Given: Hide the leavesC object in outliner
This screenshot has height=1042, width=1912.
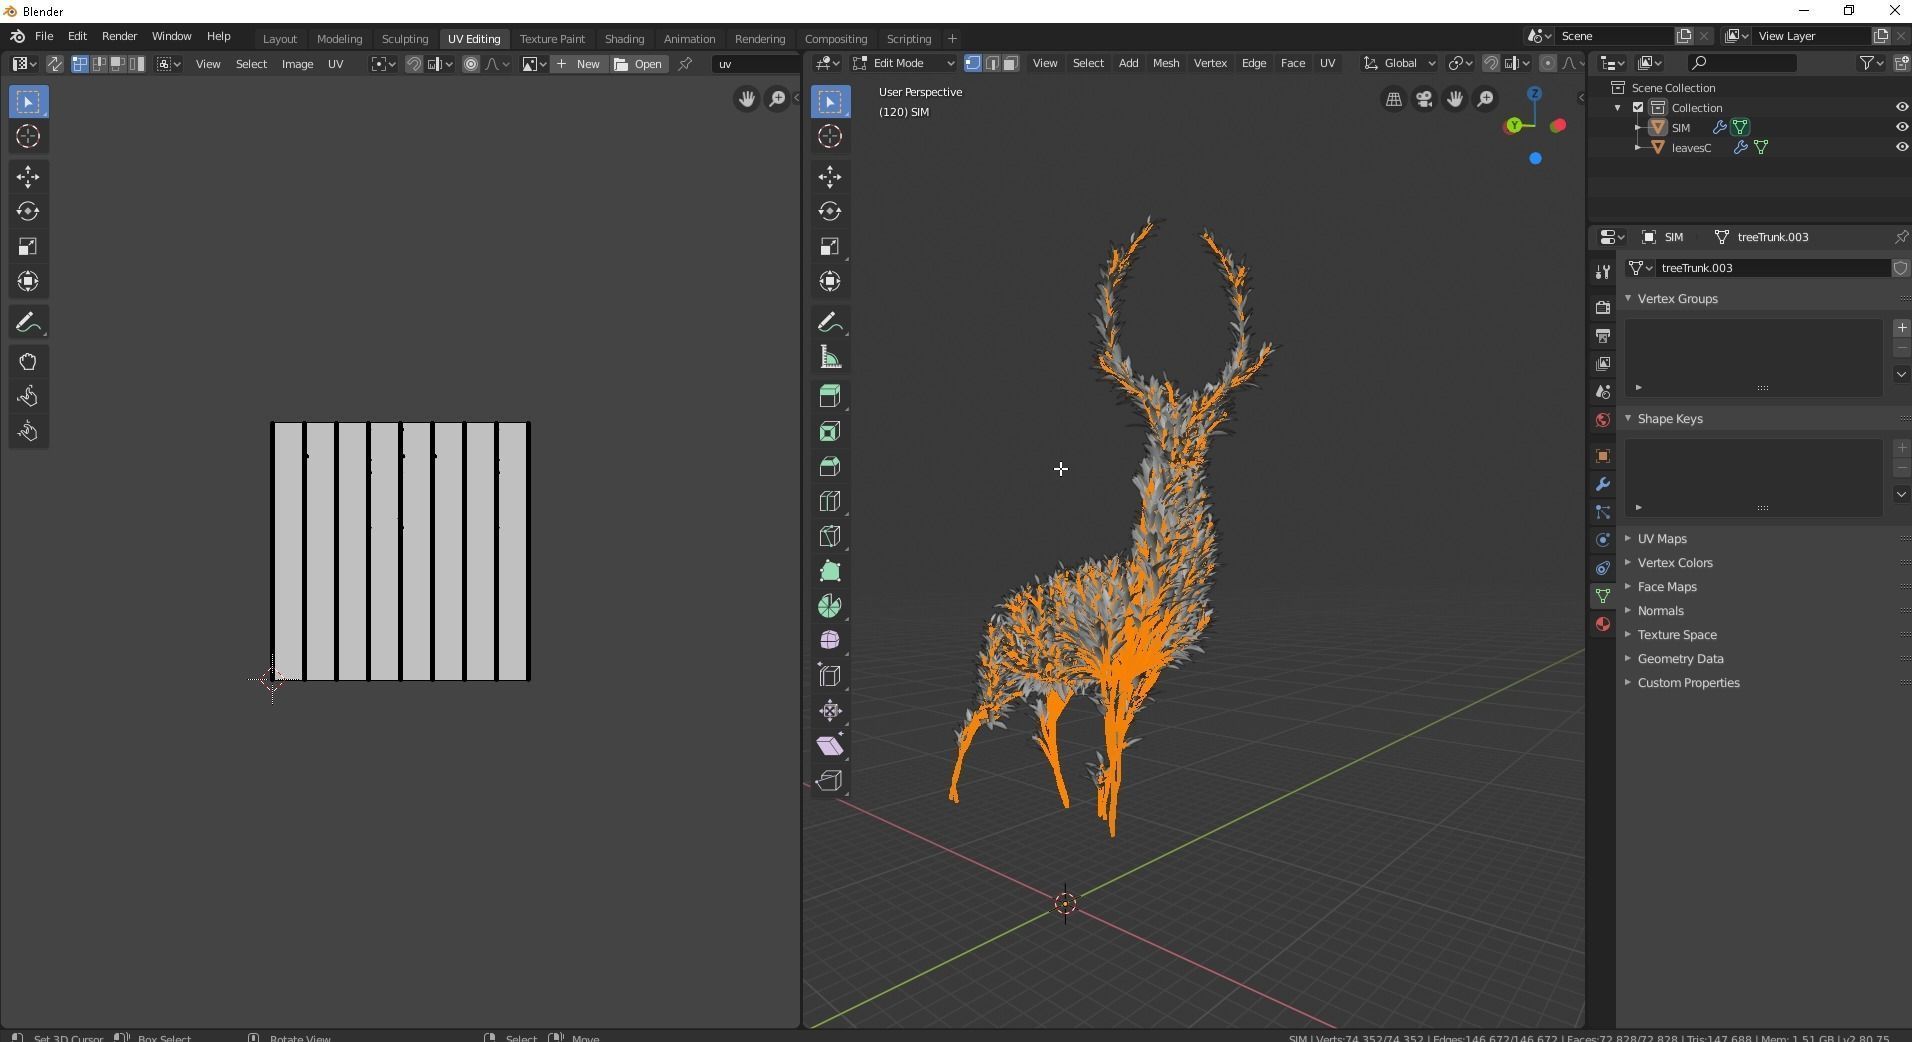Looking at the screenshot, I should point(1901,148).
